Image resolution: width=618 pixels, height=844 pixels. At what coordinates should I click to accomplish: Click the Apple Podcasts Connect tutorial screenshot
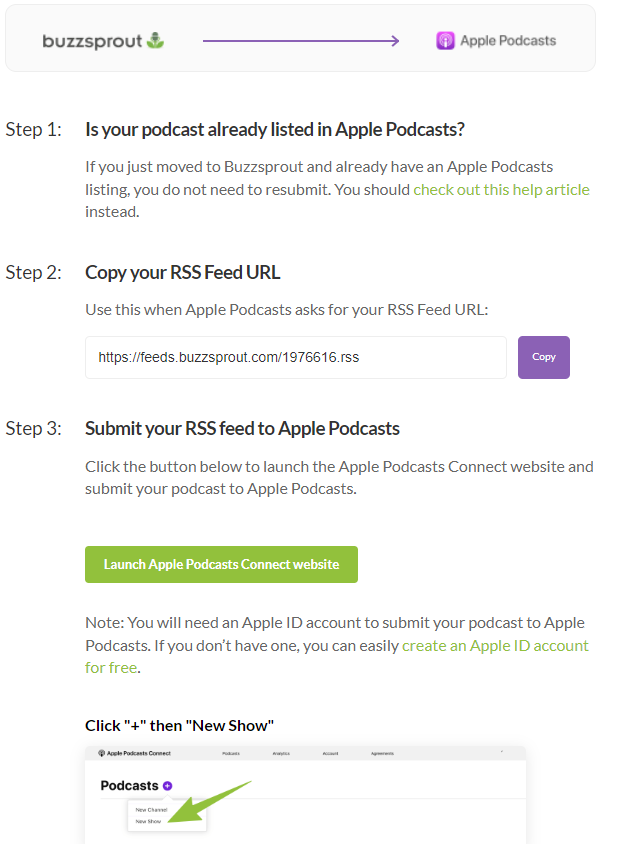(305, 795)
